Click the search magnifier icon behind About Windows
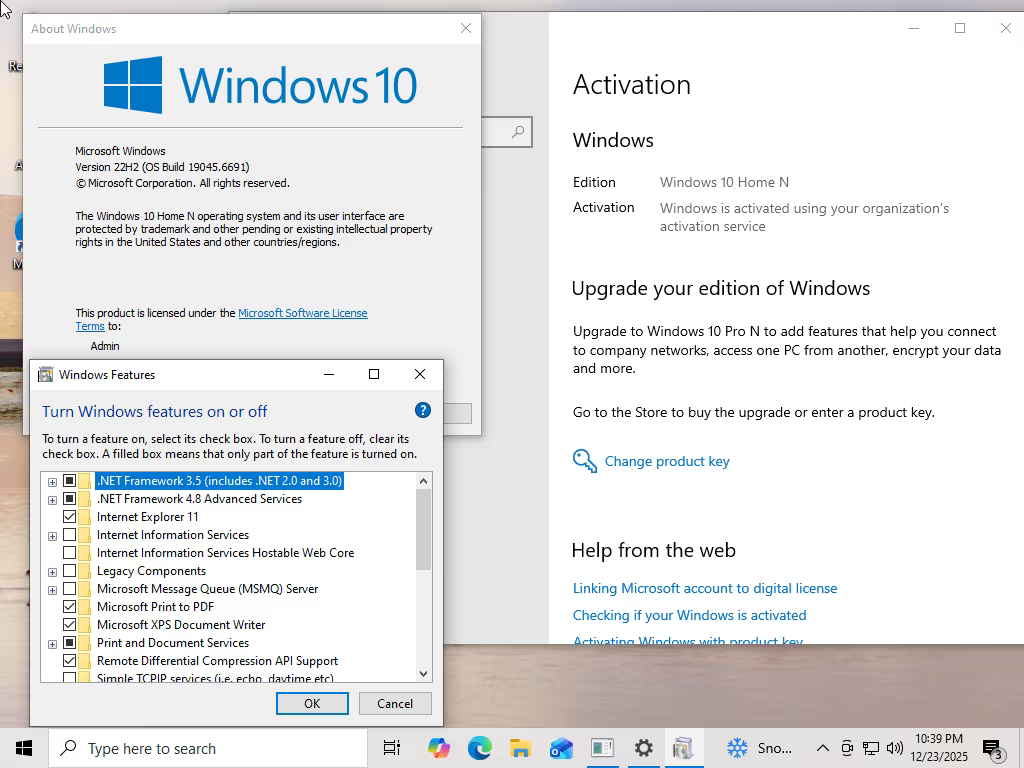The width and height of the screenshot is (1024, 768). point(518,132)
